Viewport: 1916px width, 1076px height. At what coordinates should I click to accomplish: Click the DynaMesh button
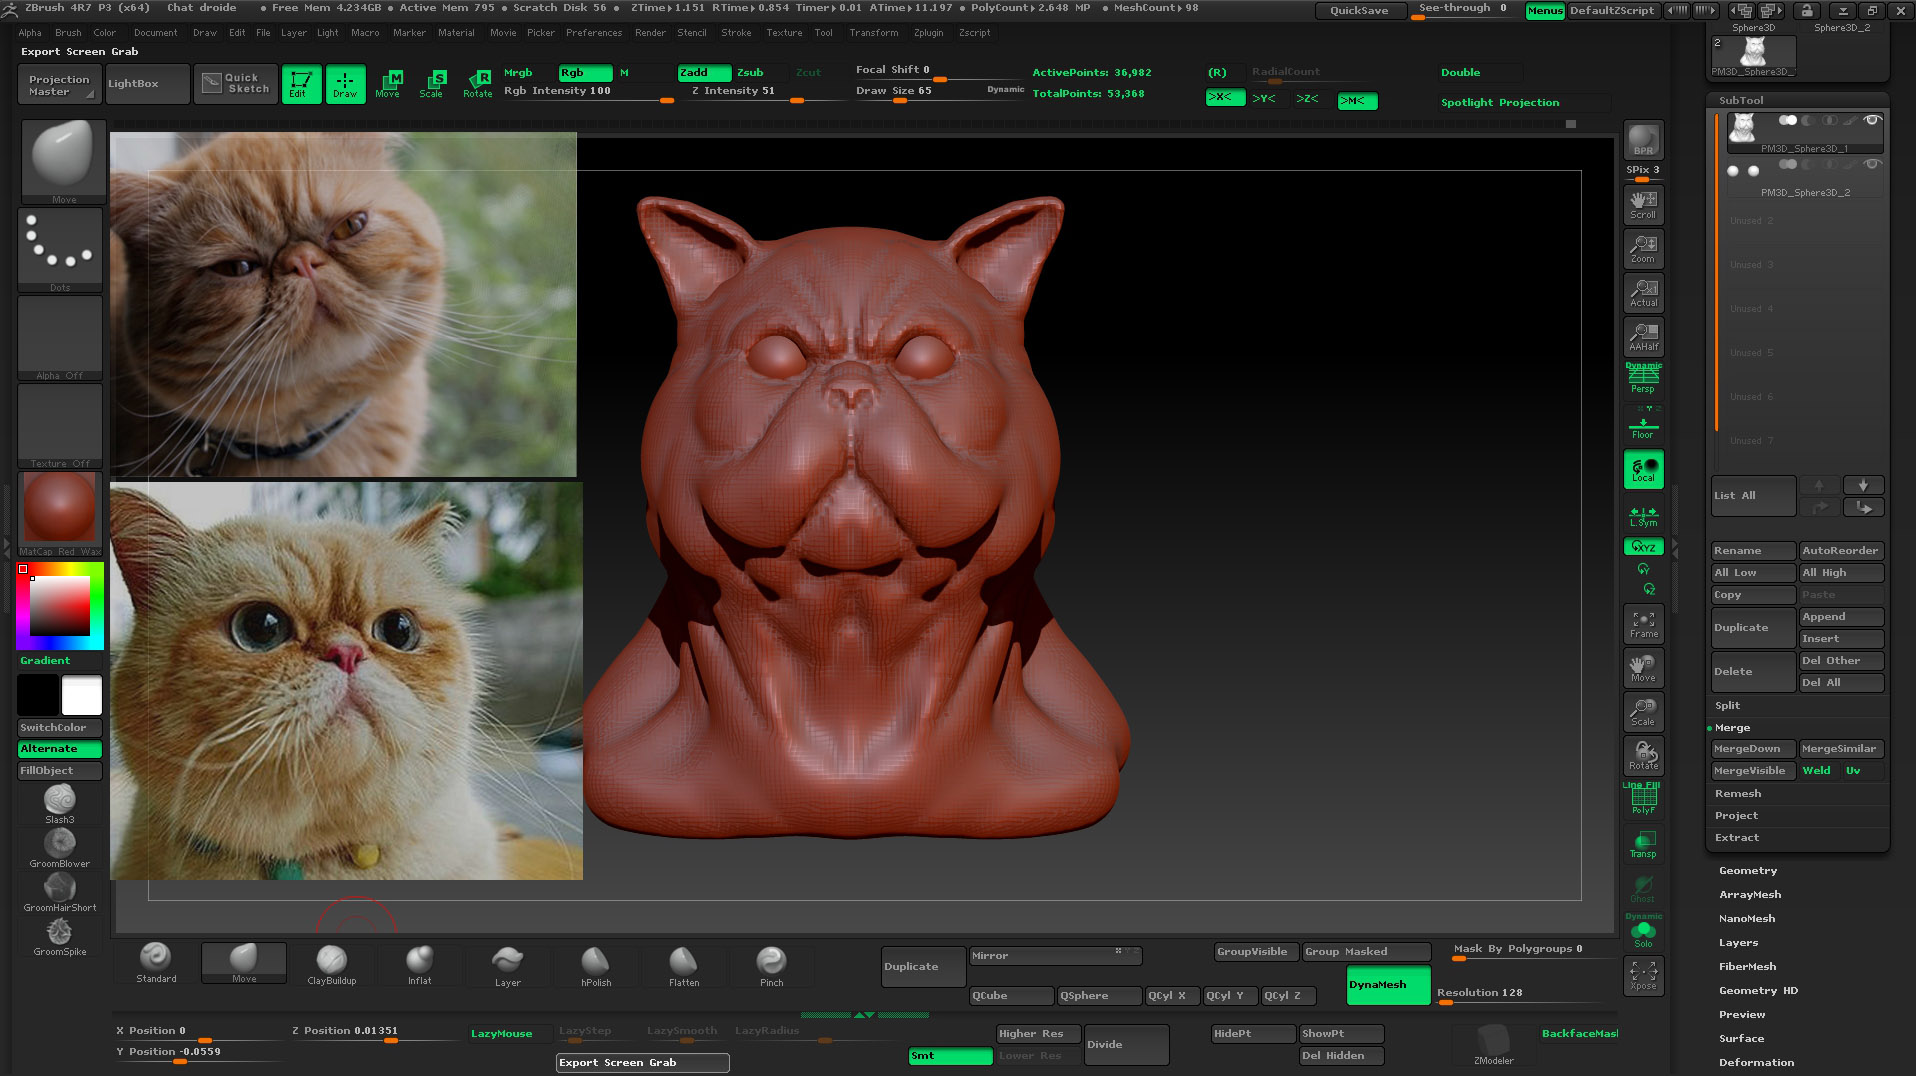pos(1388,985)
